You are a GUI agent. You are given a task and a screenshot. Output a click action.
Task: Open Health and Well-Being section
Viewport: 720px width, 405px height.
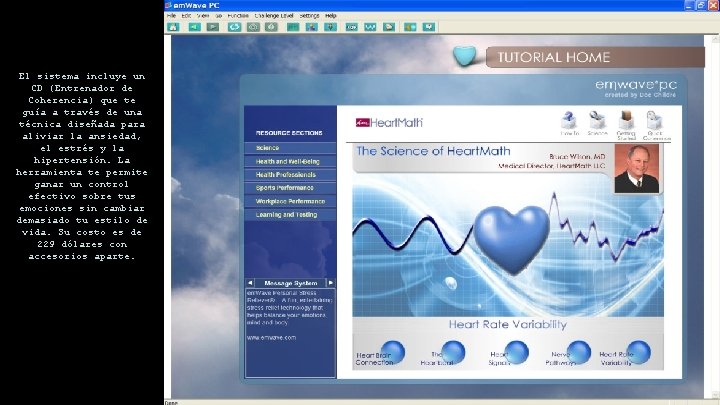[290, 162]
